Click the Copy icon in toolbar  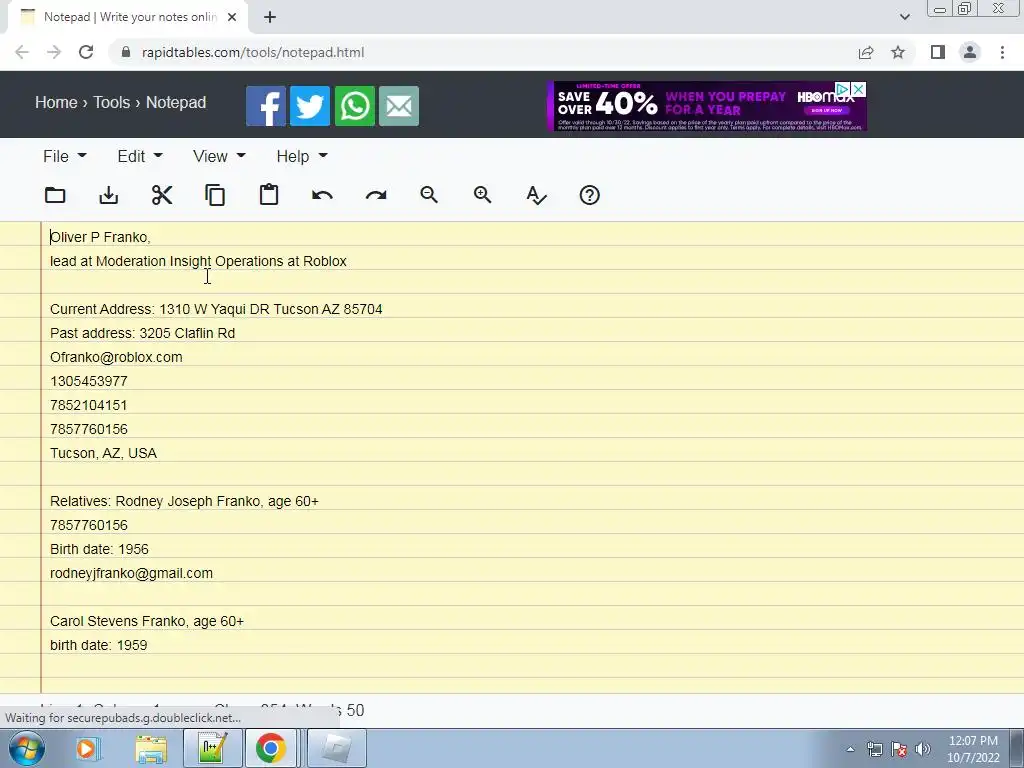point(216,195)
